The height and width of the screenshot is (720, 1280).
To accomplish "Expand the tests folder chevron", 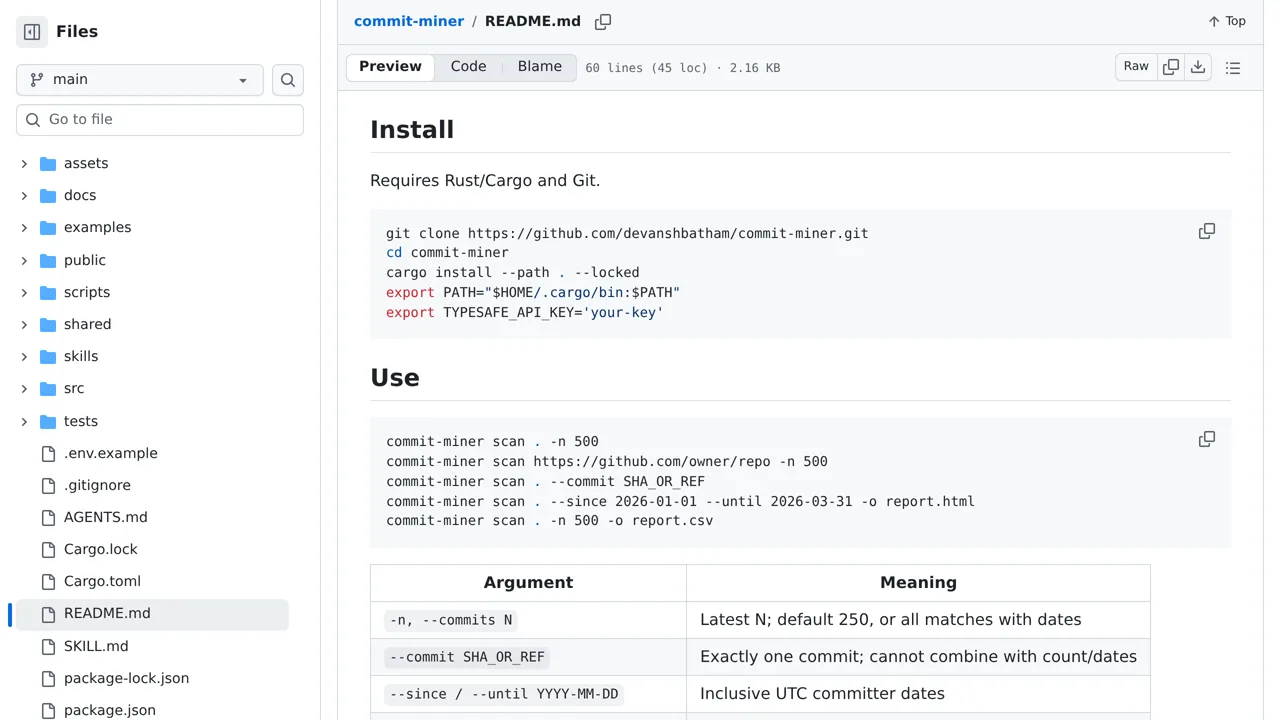I will [24, 421].
